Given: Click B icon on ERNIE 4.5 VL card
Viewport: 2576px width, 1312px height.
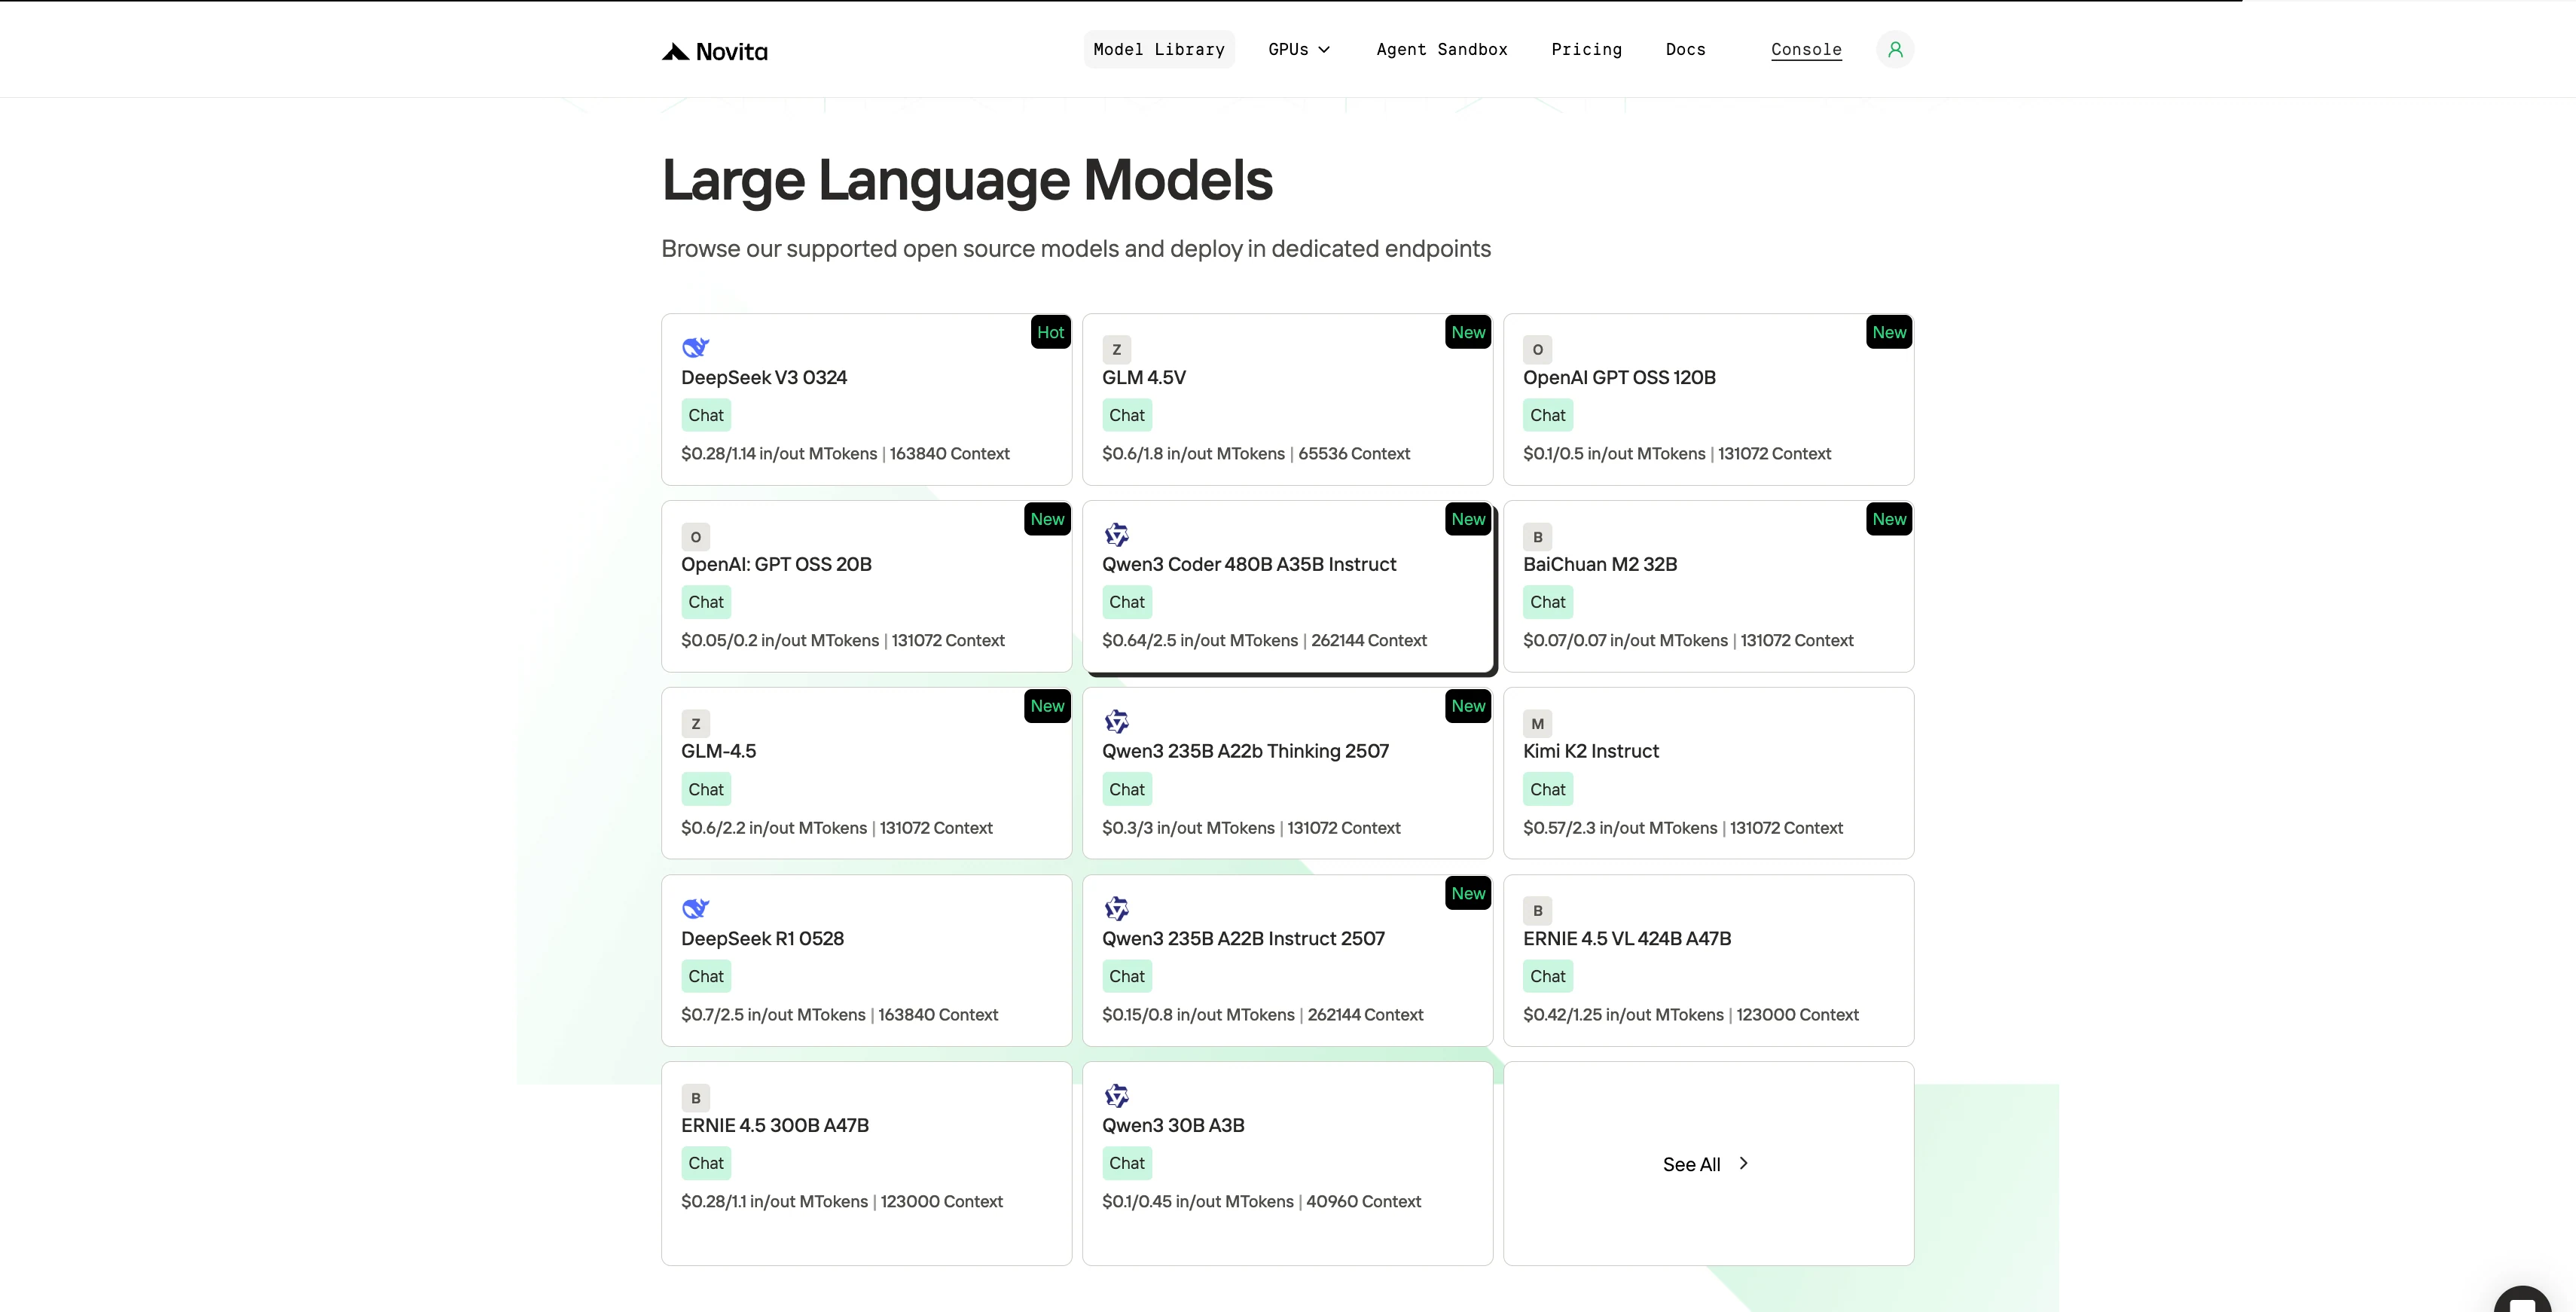Looking at the screenshot, I should coord(1537,910).
